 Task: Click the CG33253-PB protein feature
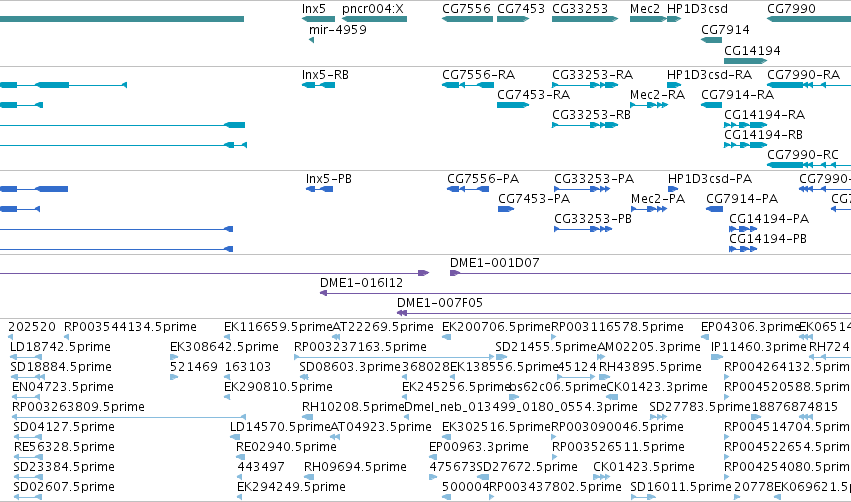click(583, 229)
